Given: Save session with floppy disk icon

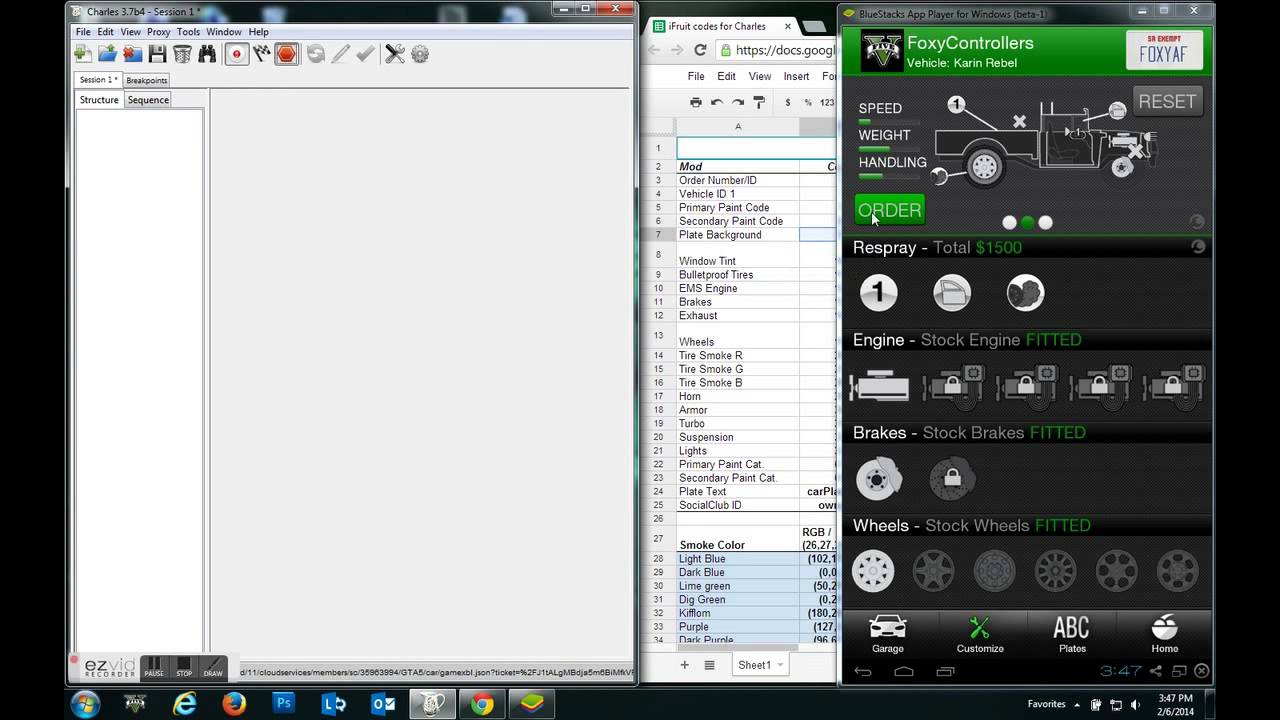Looking at the screenshot, I should [x=157, y=54].
